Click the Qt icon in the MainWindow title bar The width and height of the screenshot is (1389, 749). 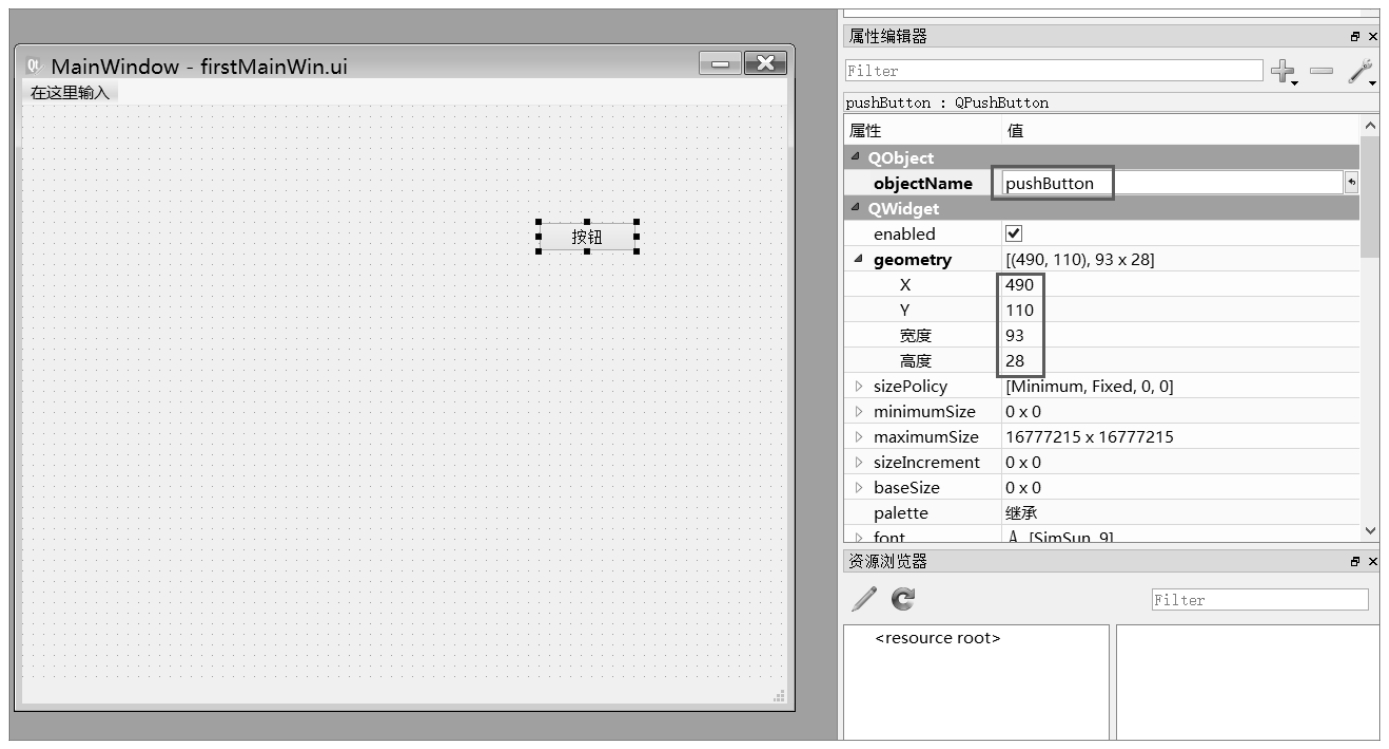click(x=34, y=66)
